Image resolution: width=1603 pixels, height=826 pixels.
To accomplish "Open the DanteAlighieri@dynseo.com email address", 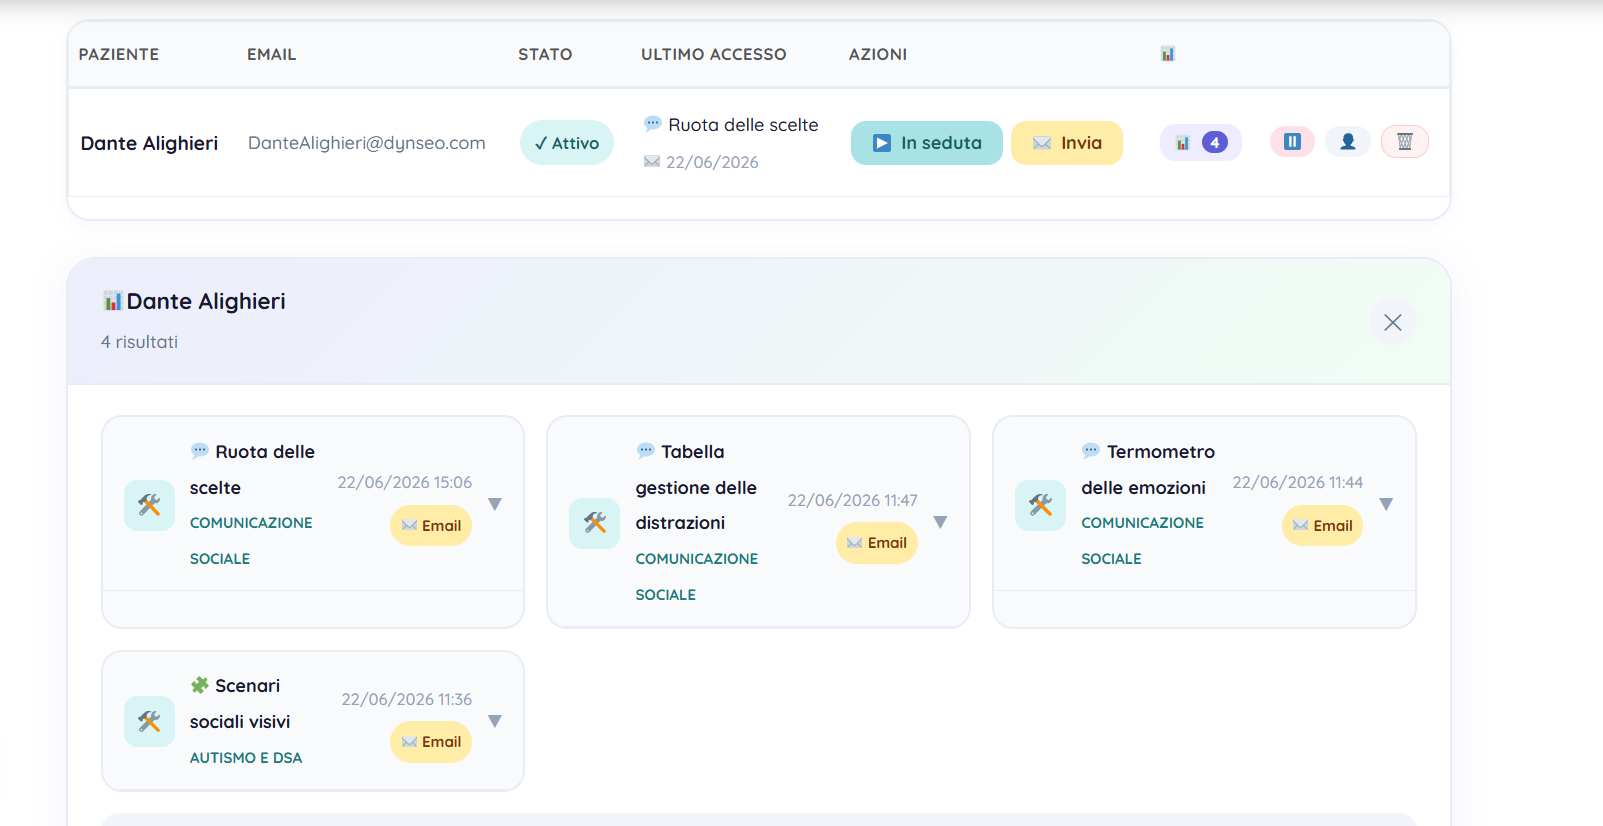I will 367,143.
